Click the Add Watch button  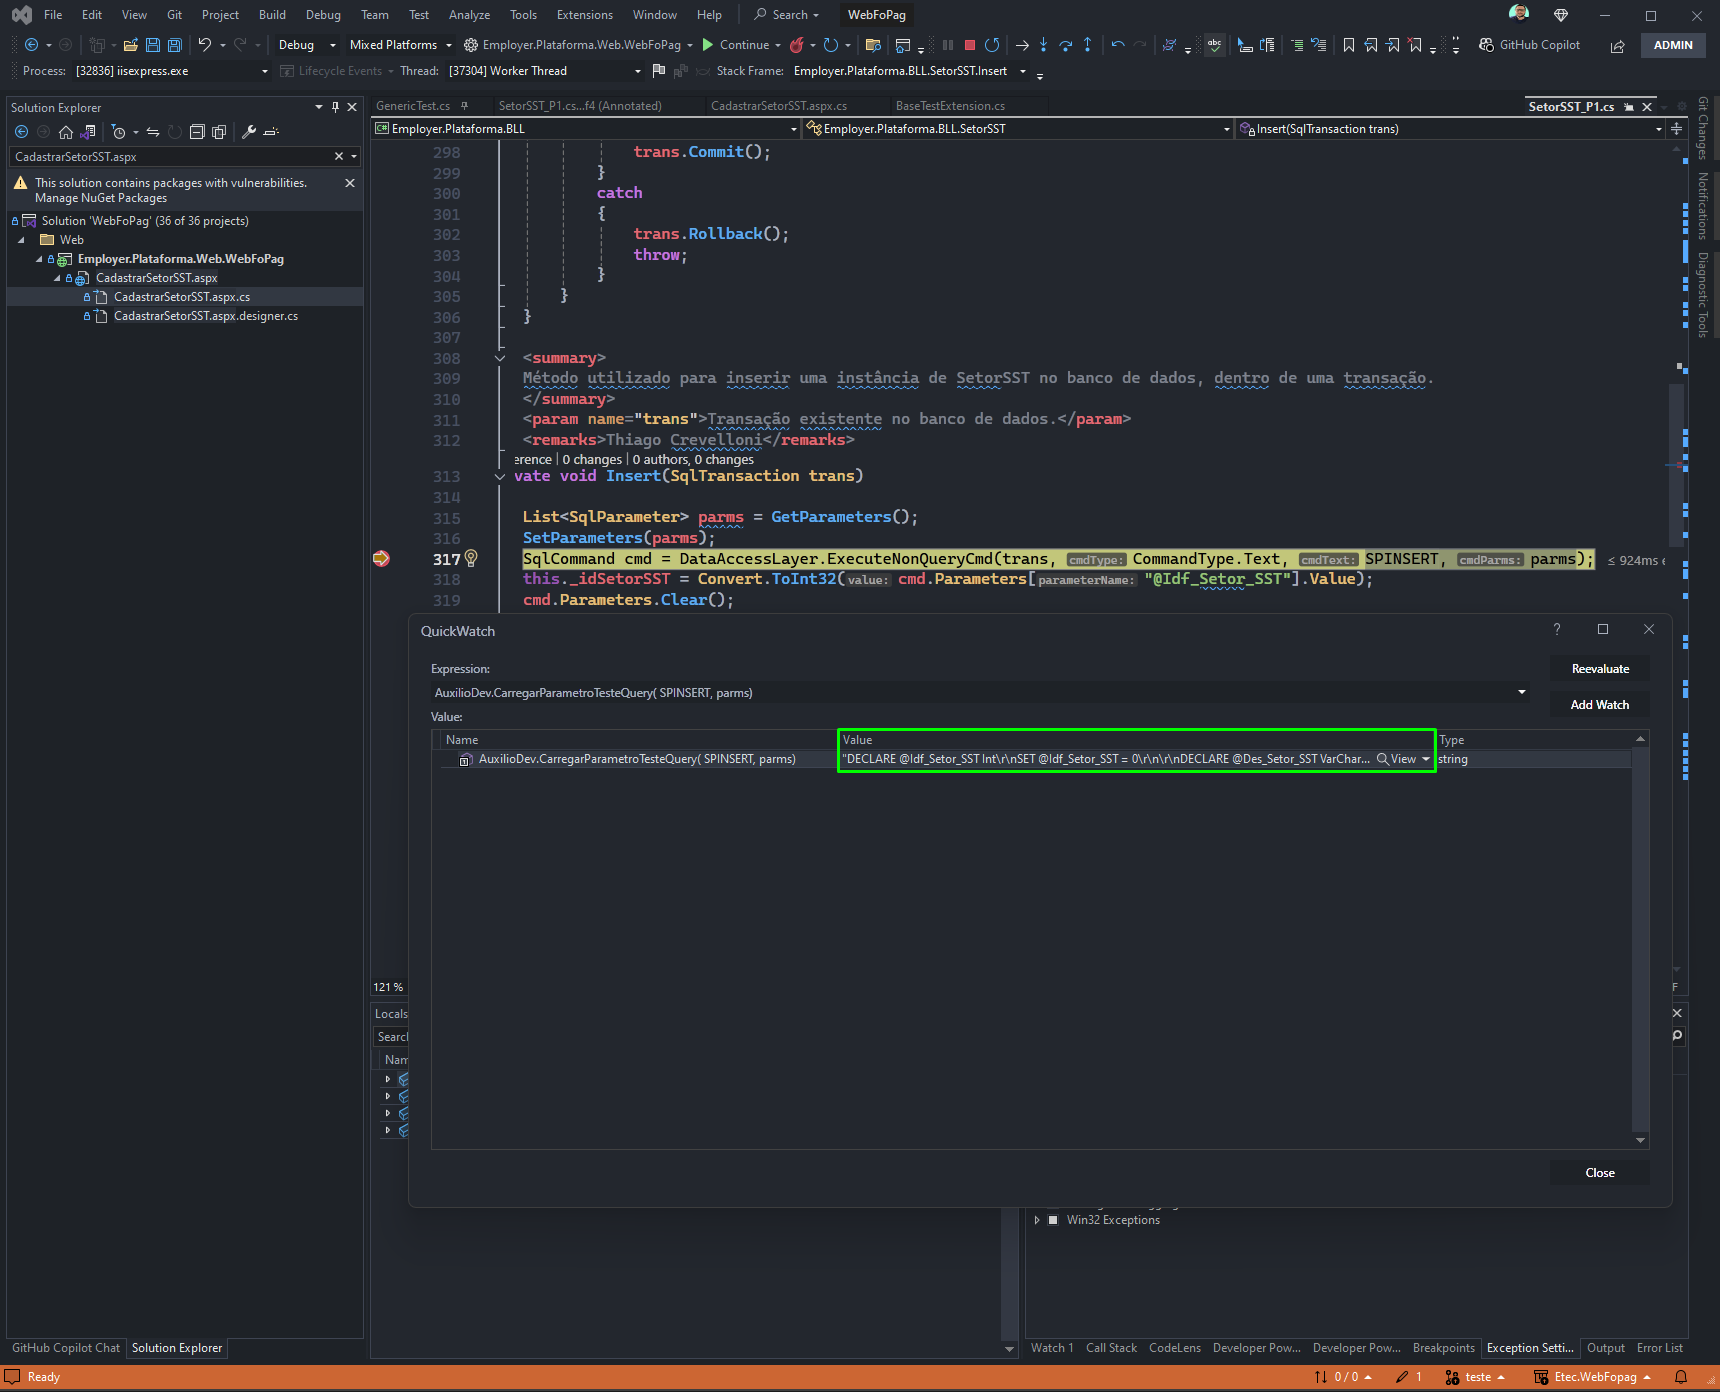(1600, 705)
